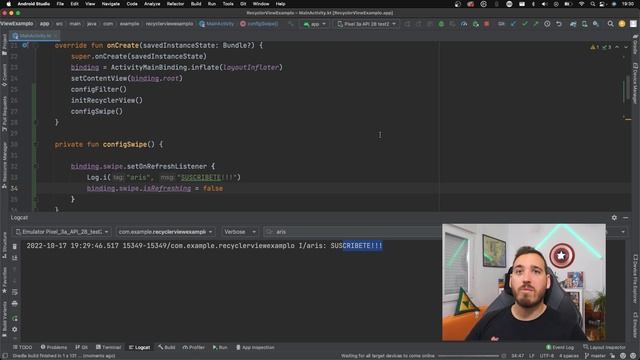
Task: Click the build hammer icon before app selector
Action: [291, 24]
